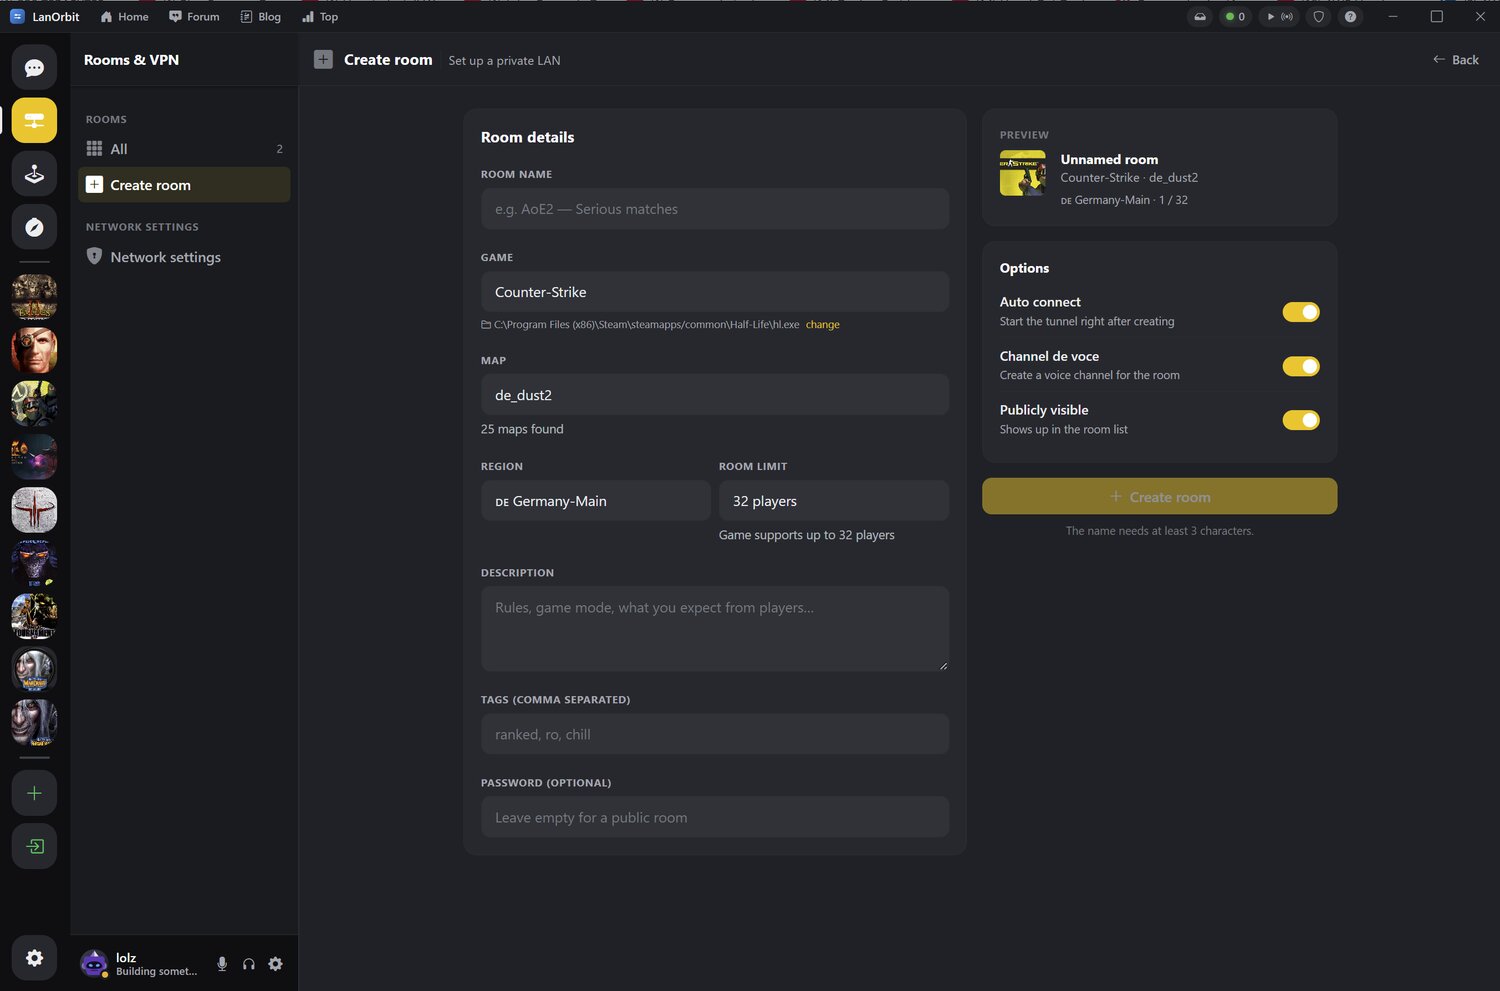Open the Room limit dropdown 32 players
The height and width of the screenshot is (991, 1500).
pyautogui.click(x=834, y=501)
